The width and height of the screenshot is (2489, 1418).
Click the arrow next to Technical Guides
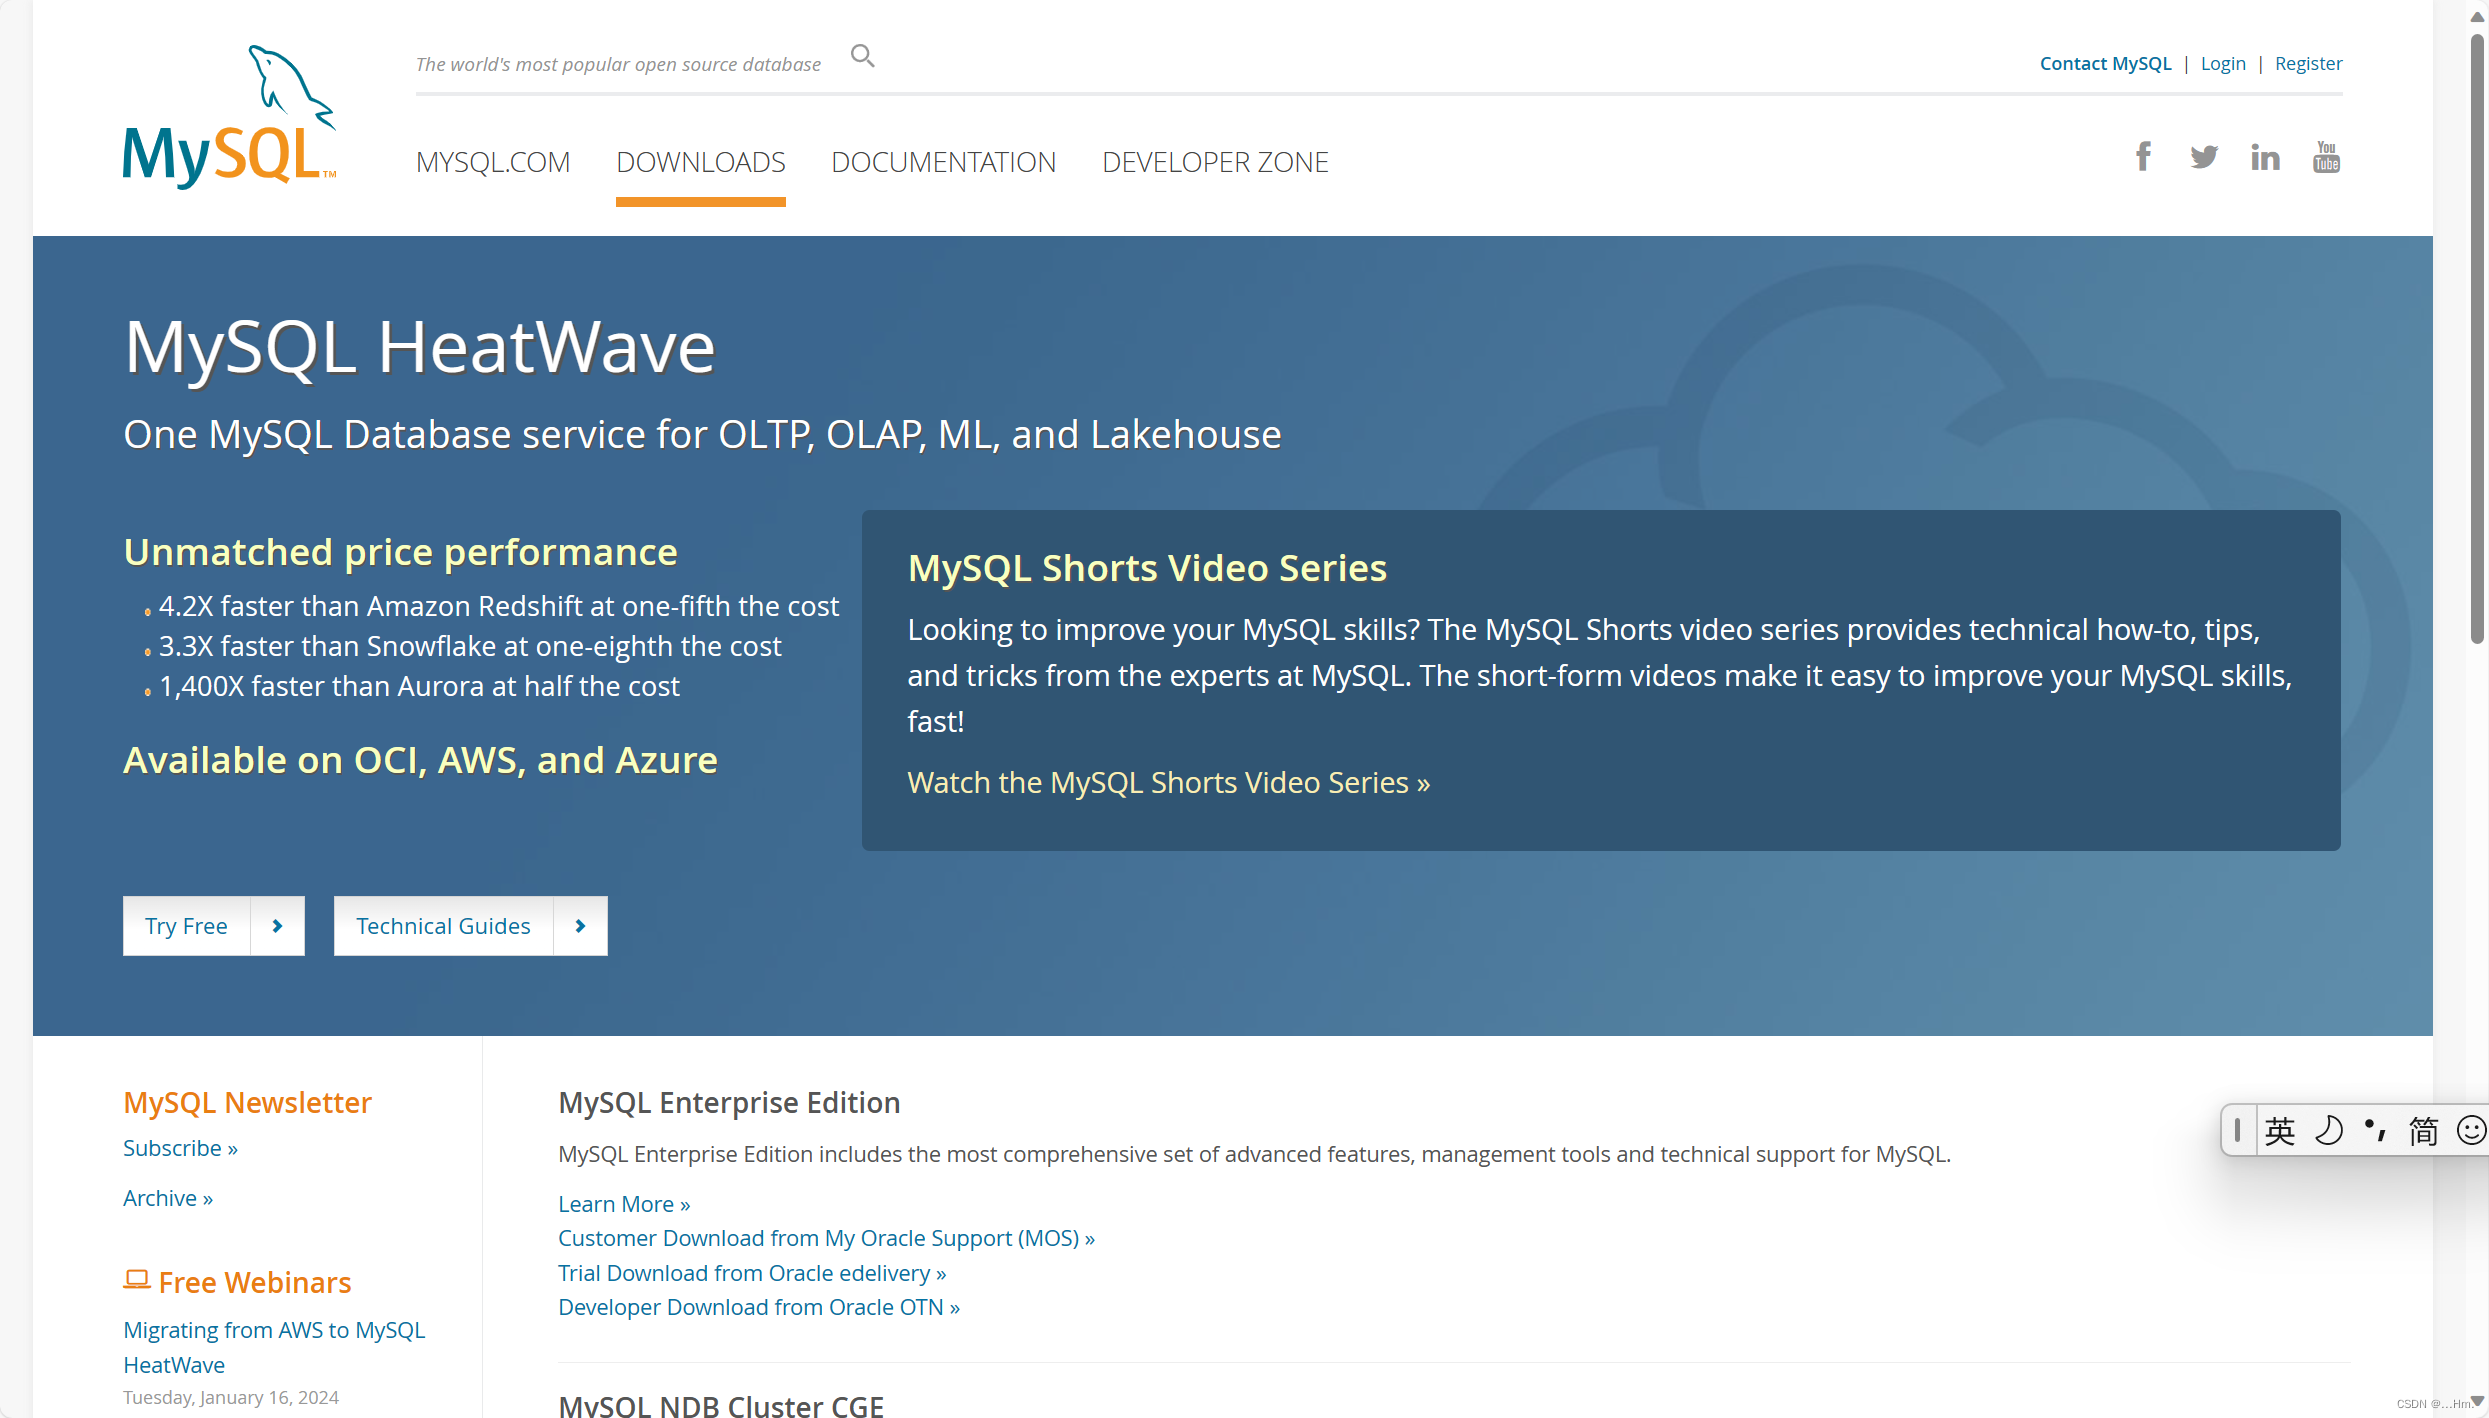click(580, 926)
